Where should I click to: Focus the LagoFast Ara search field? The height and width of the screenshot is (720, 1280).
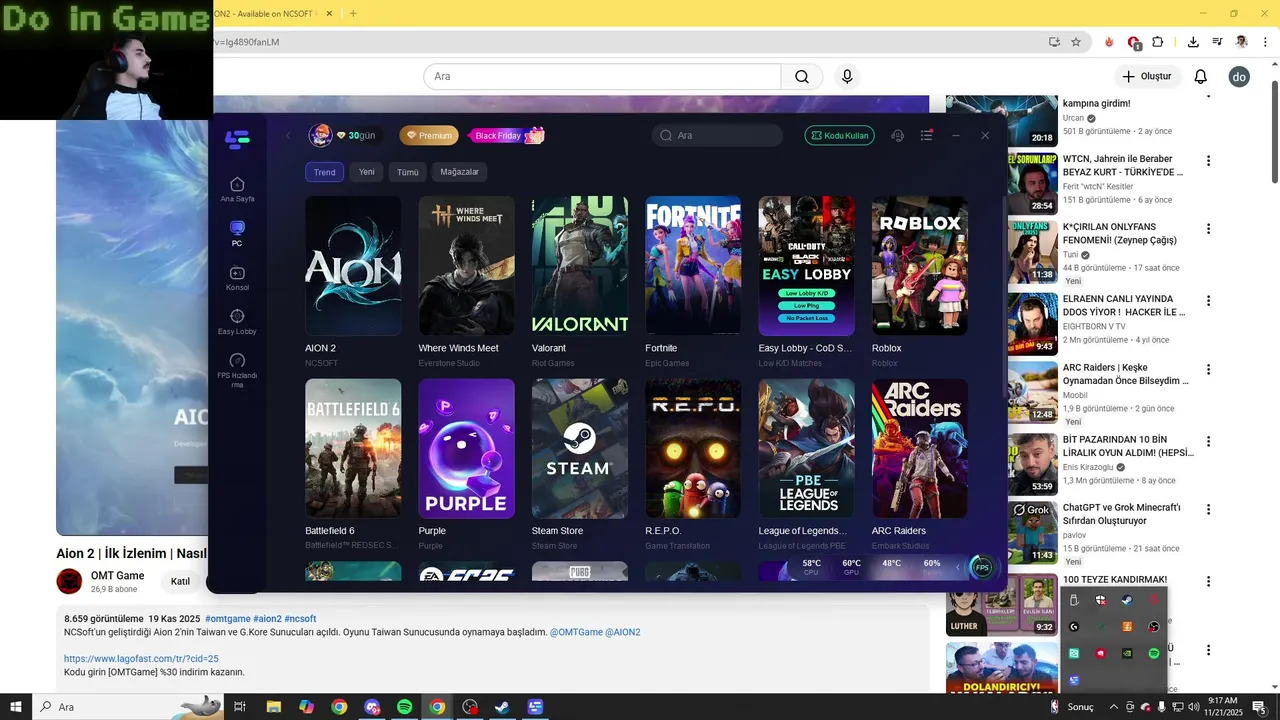coord(717,135)
